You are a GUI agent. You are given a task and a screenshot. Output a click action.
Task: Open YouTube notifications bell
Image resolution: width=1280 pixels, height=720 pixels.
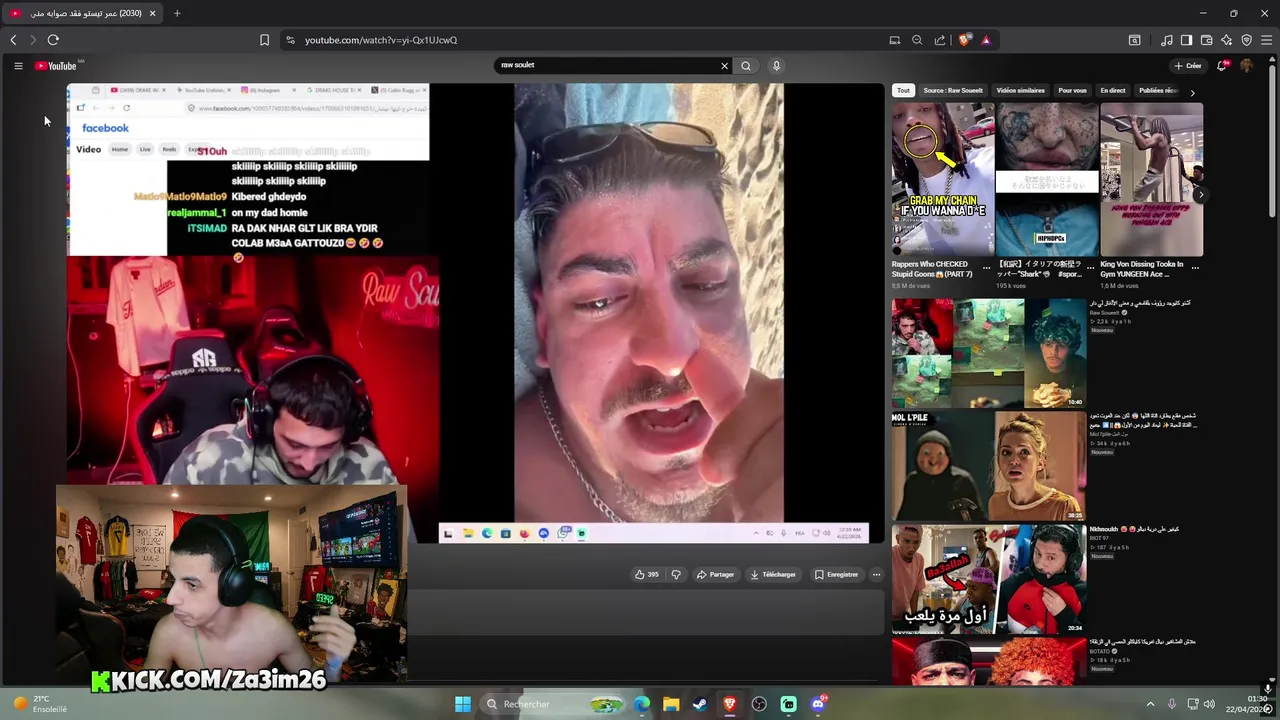click(1222, 66)
